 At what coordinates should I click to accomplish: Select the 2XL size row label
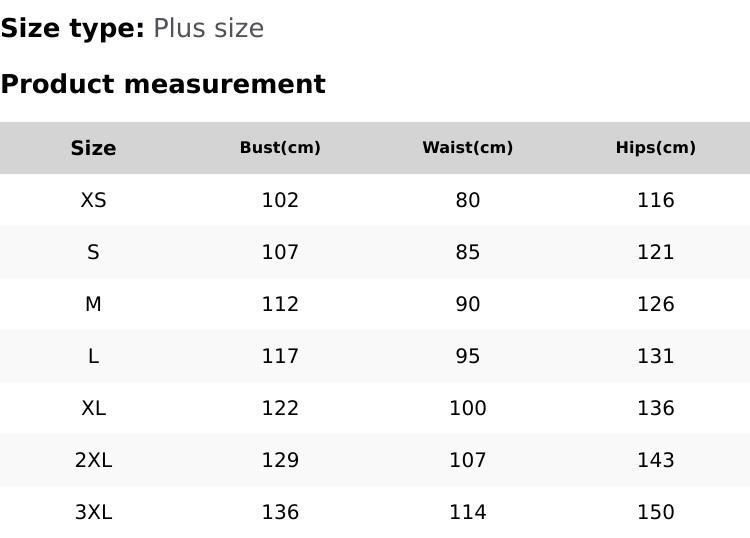pyautogui.click(x=93, y=460)
